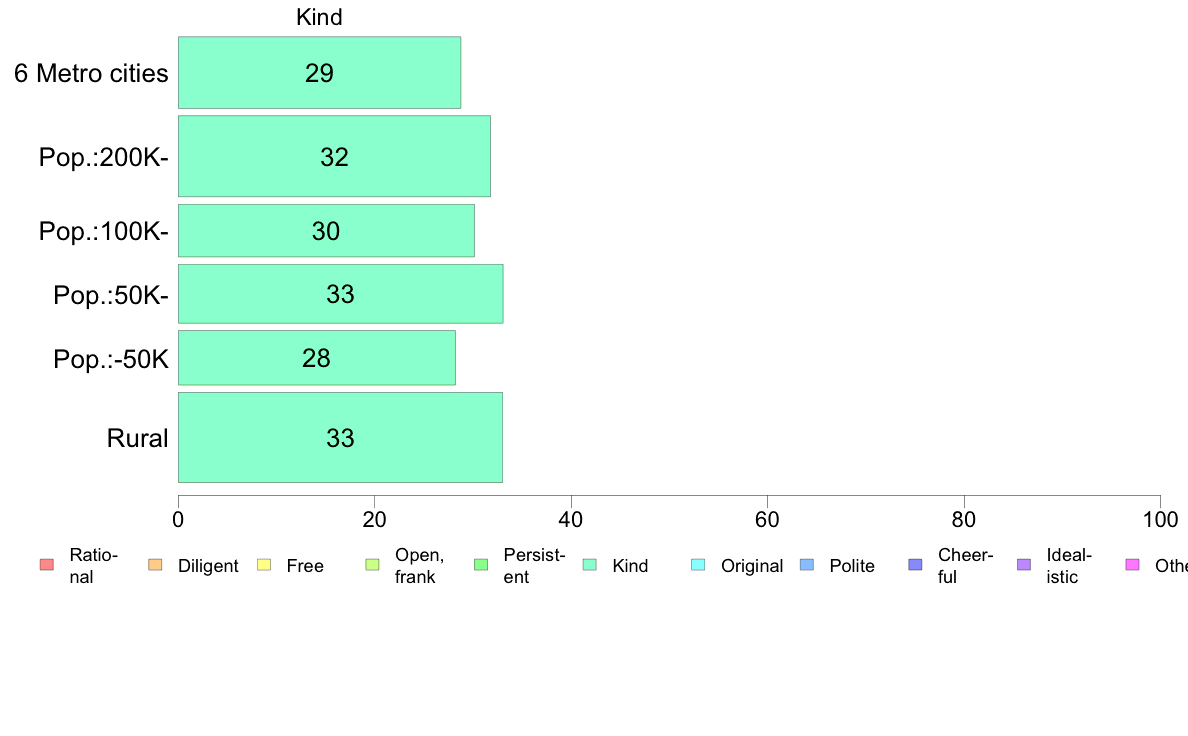The width and height of the screenshot is (1188, 736).
Task: Select the Open, frank legend swatch
Action: 372,565
